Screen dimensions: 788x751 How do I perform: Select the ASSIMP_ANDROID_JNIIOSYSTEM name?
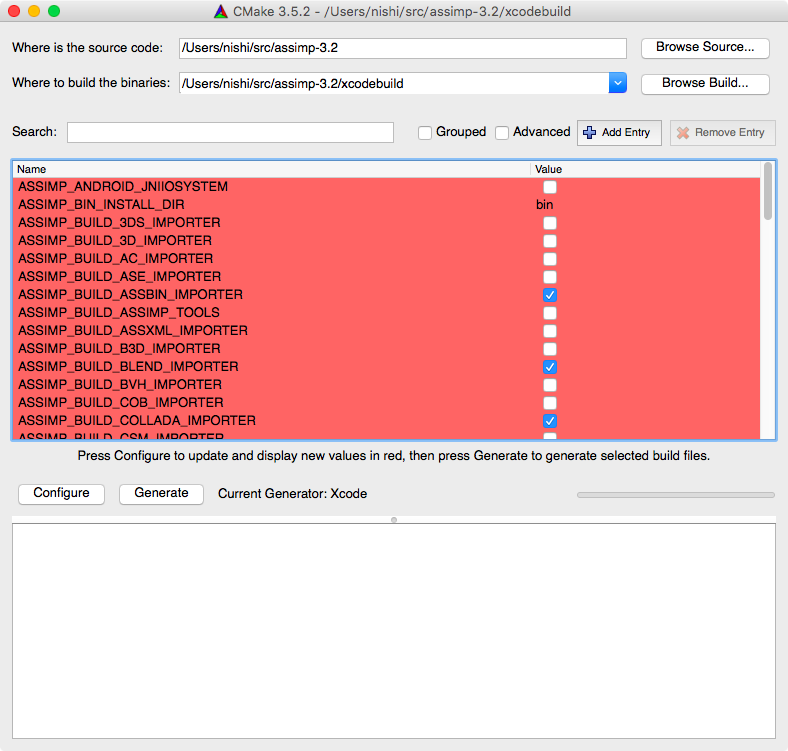click(123, 186)
